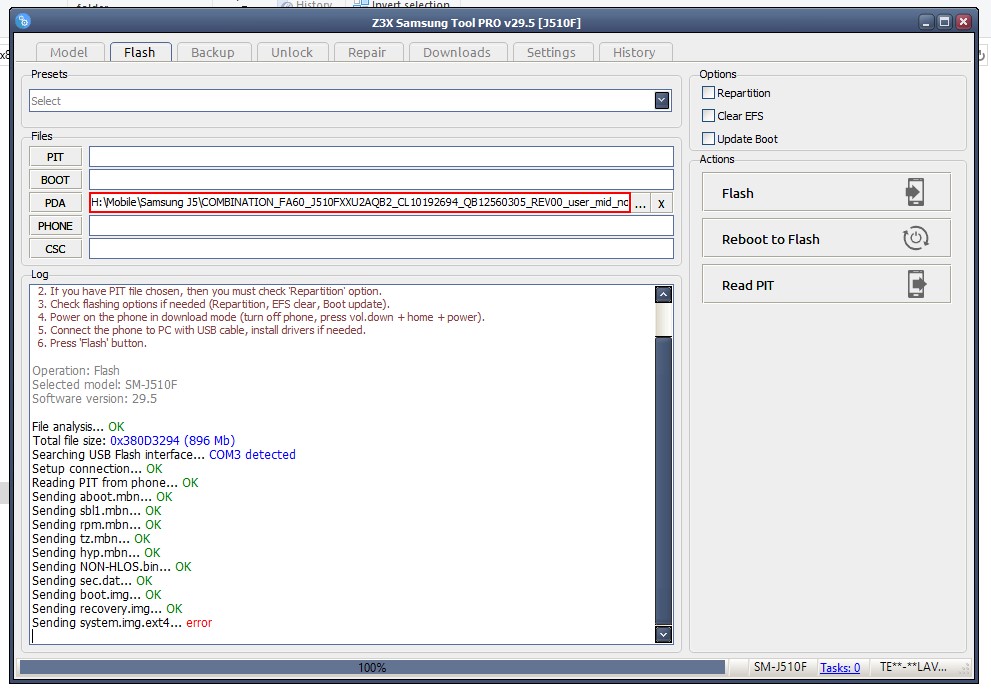Click the phone arrow icon on Flash
This screenshot has width=991, height=691.
click(x=915, y=192)
